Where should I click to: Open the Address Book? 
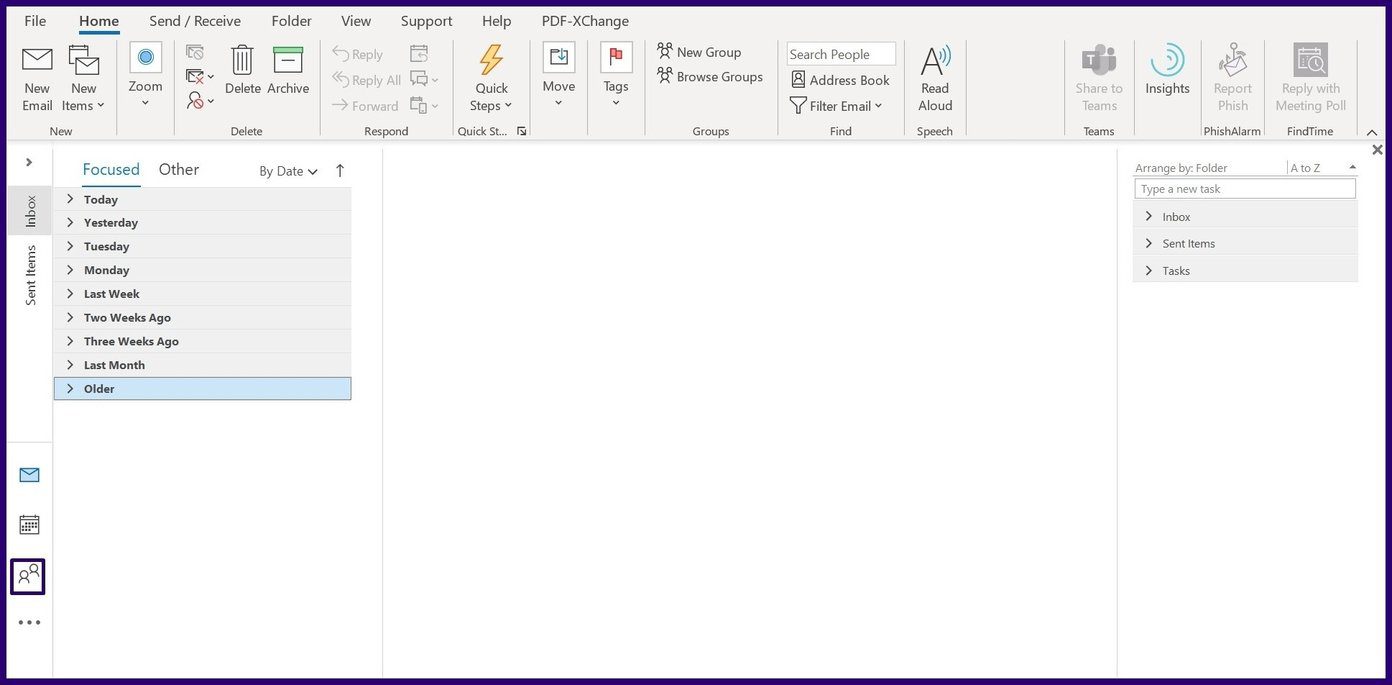pos(840,80)
